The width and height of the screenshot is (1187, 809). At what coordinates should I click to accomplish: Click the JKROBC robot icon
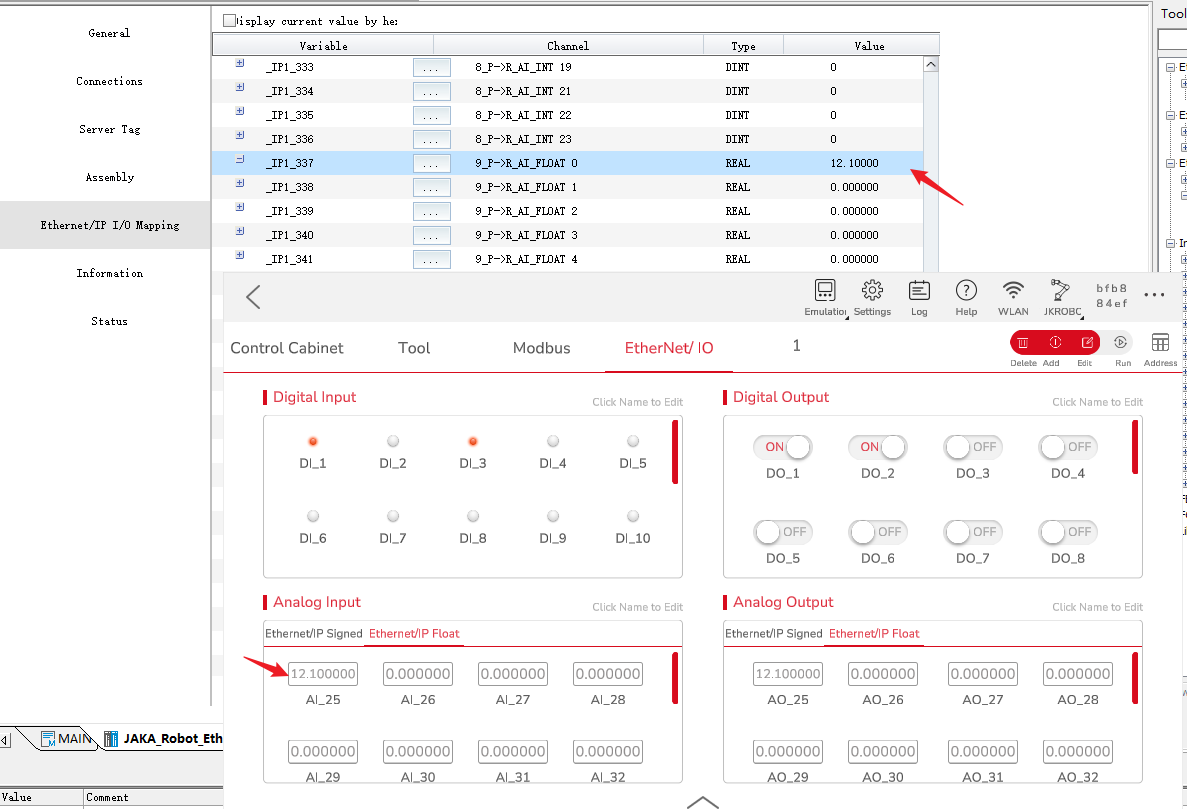click(x=1060, y=291)
